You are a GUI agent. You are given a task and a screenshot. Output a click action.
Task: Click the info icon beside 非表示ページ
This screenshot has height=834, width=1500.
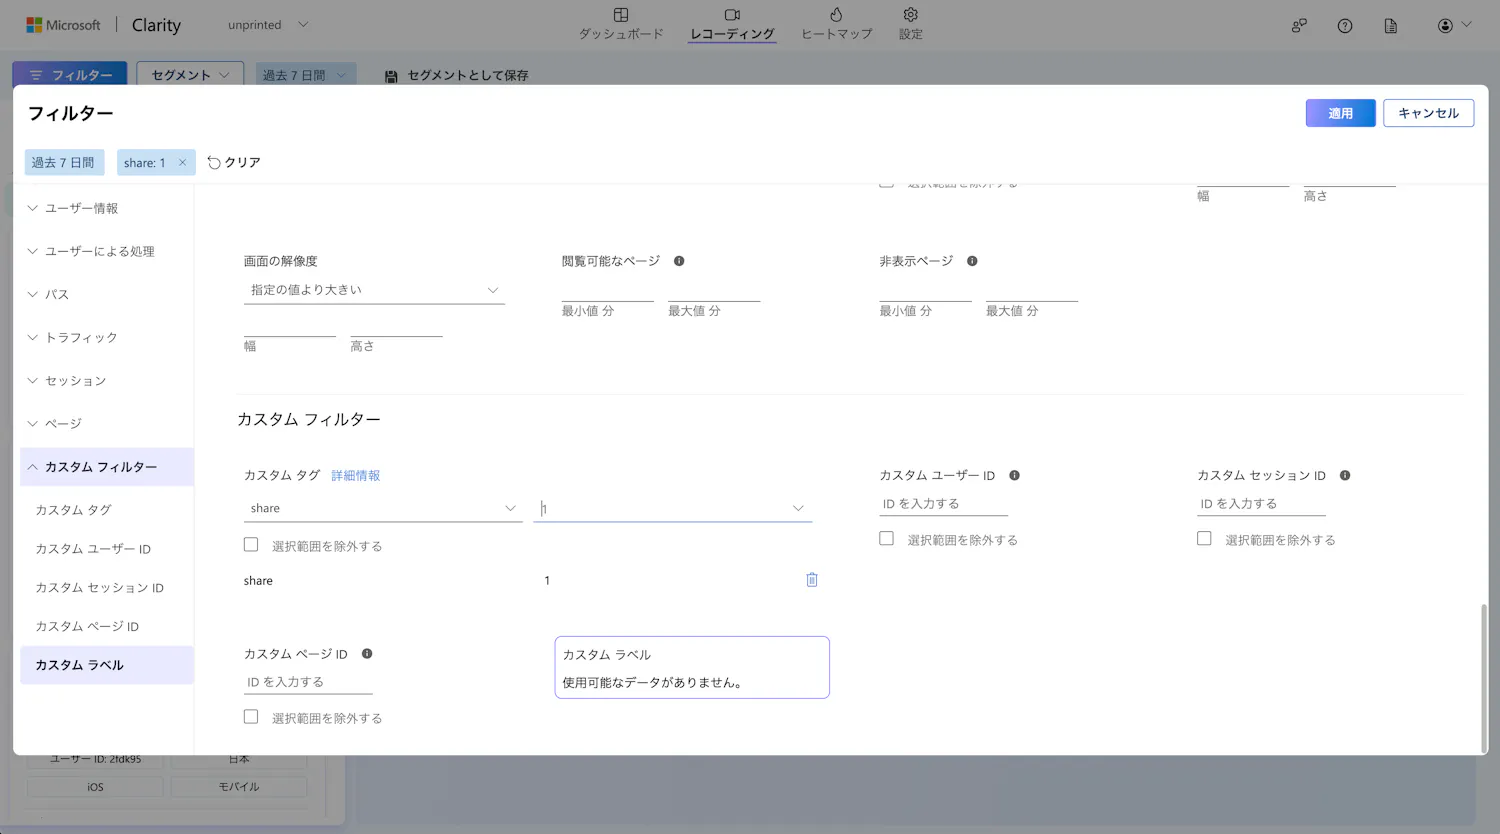(972, 261)
